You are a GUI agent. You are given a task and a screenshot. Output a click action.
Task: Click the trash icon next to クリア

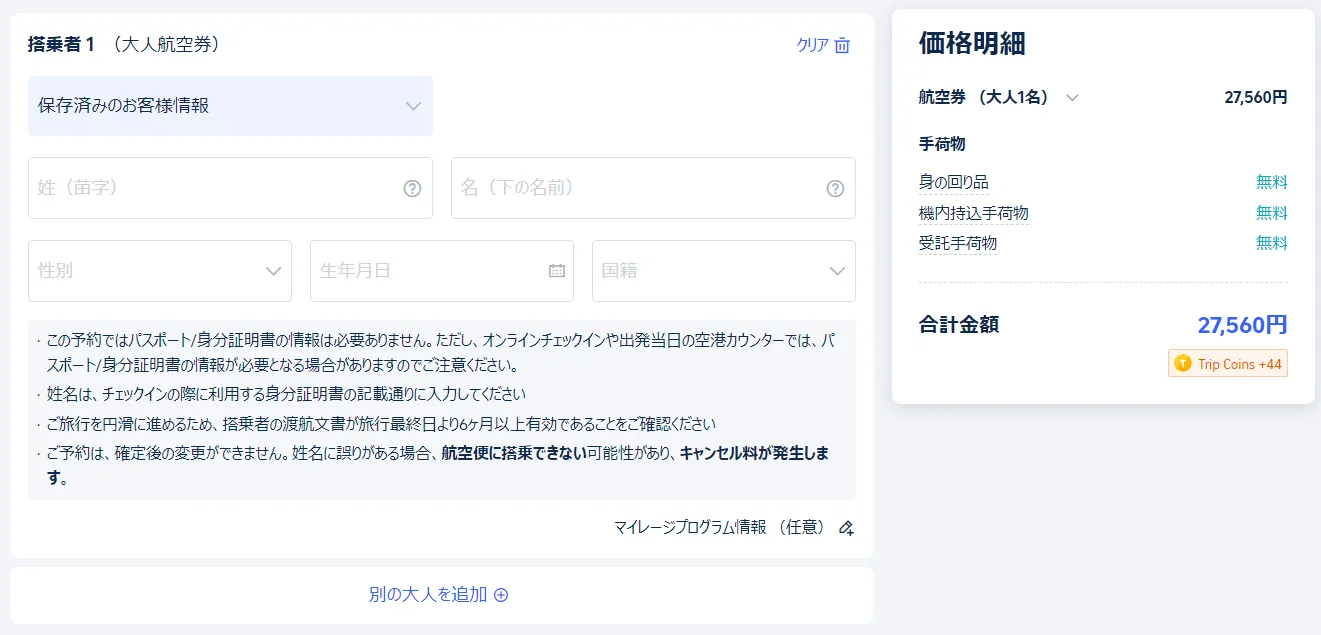click(842, 45)
